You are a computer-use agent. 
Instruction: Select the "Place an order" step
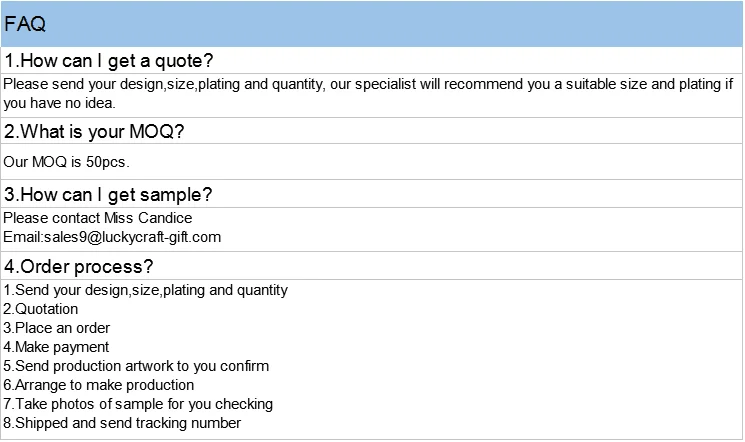pos(57,328)
